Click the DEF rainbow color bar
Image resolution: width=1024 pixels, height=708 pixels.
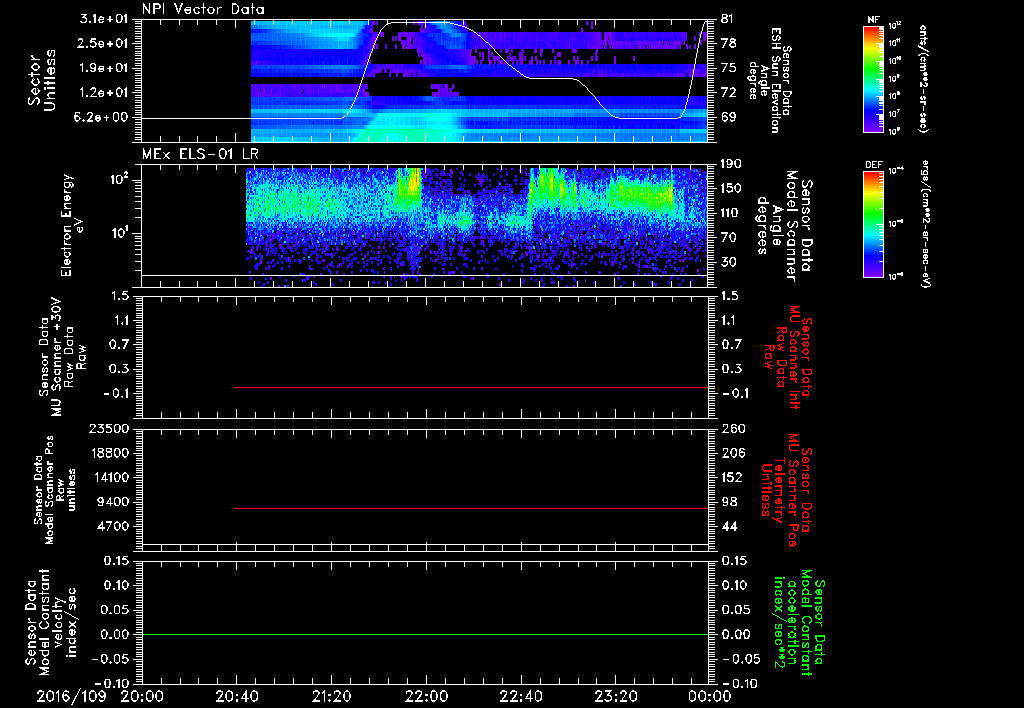point(874,223)
